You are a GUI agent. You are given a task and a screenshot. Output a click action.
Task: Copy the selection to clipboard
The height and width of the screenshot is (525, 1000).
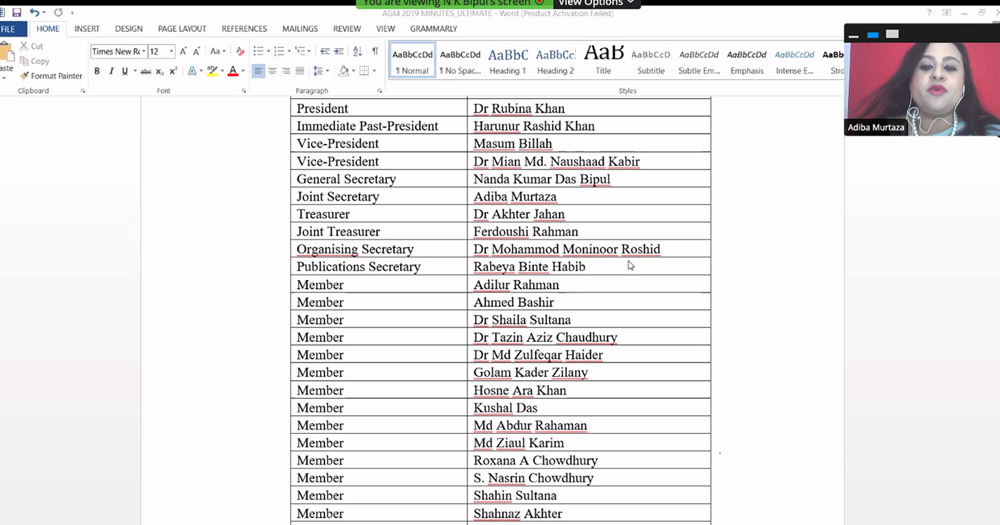pyautogui.click(x=34, y=61)
